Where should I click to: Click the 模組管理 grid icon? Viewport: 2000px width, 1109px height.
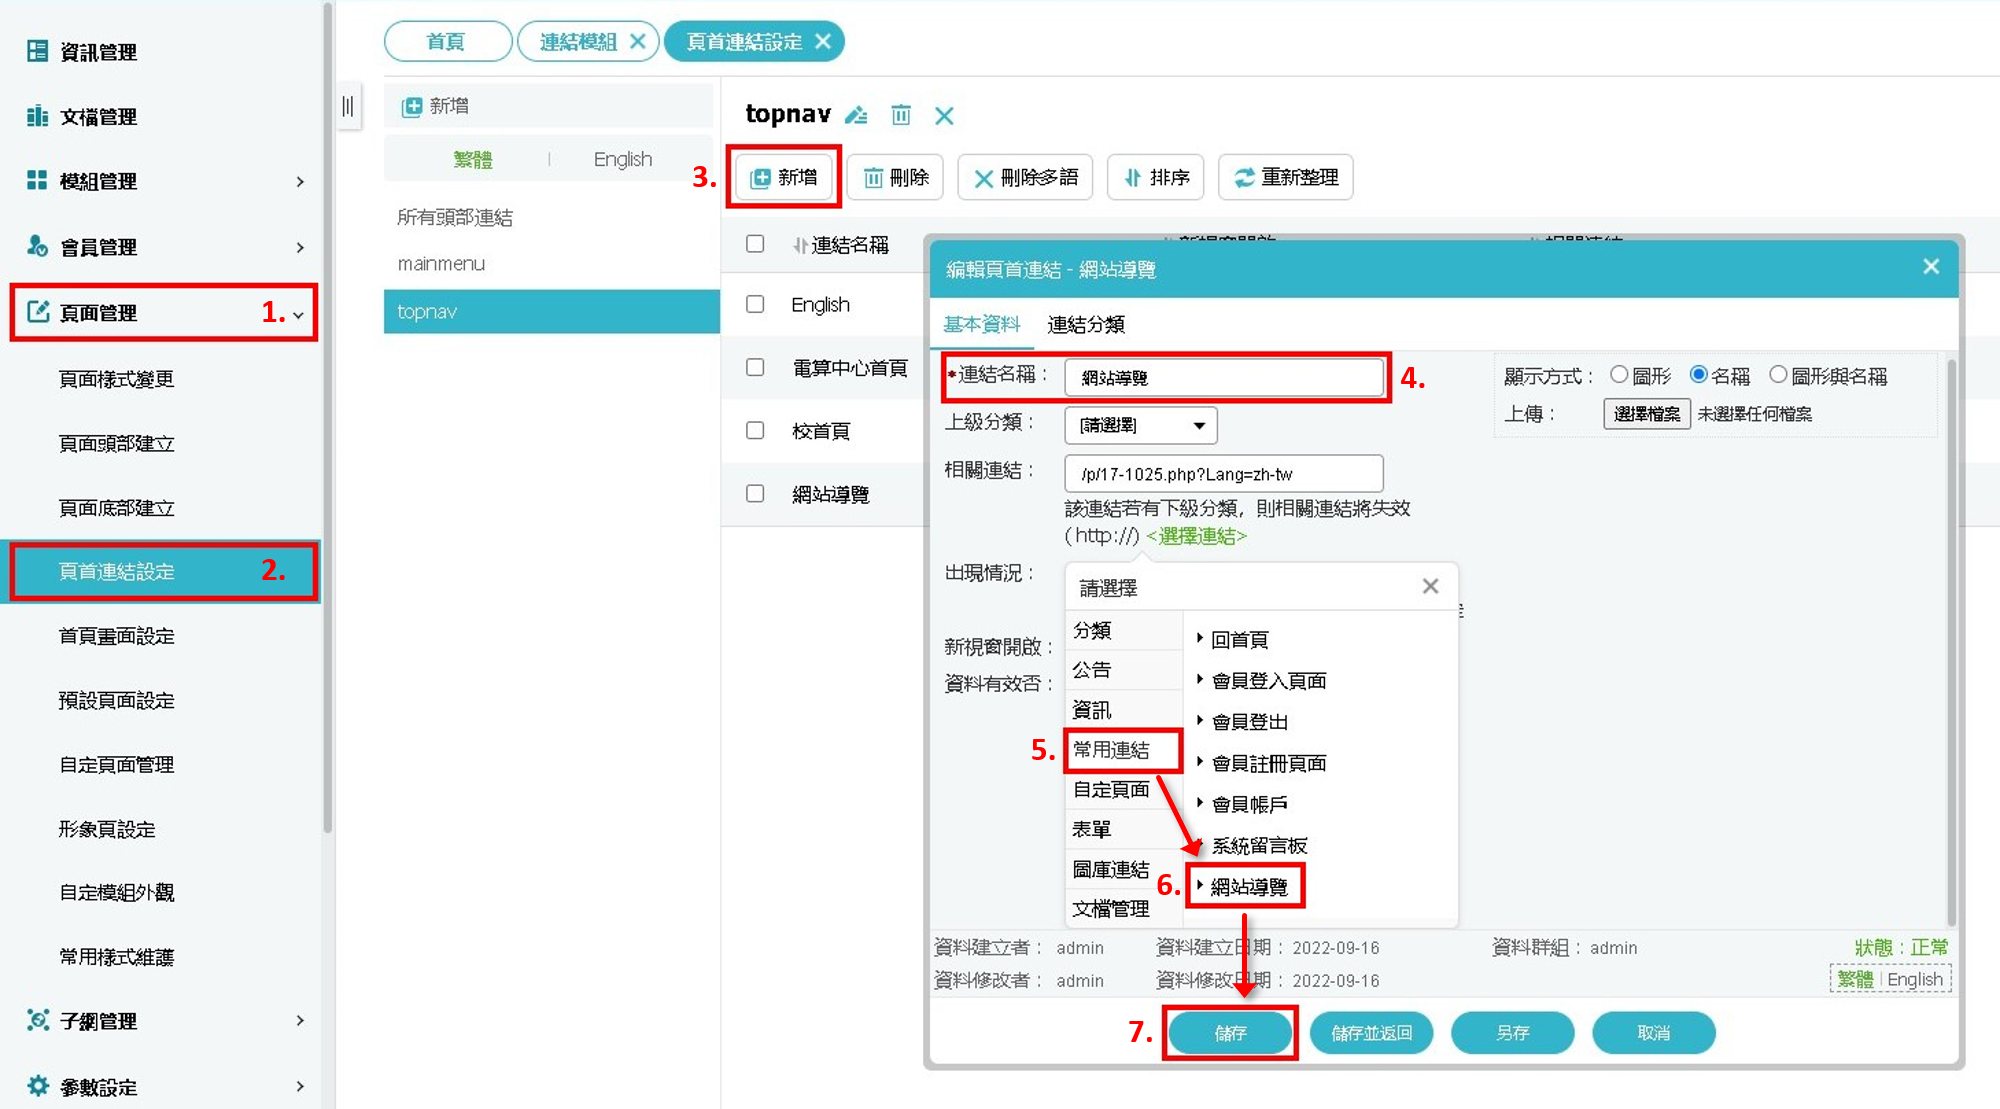pyautogui.click(x=37, y=180)
